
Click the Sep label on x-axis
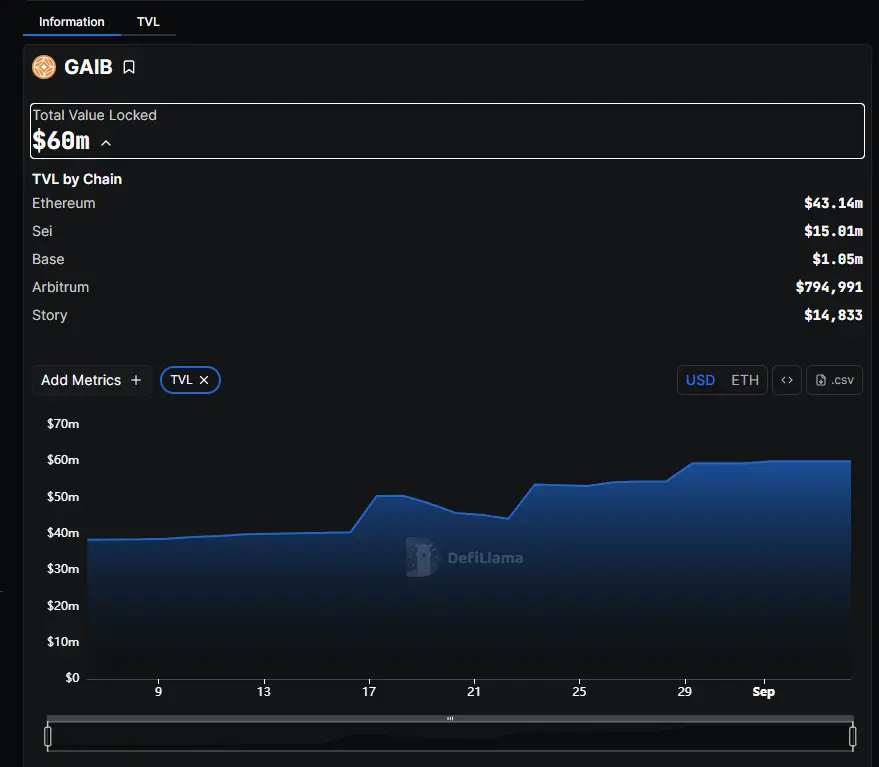click(x=764, y=691)
